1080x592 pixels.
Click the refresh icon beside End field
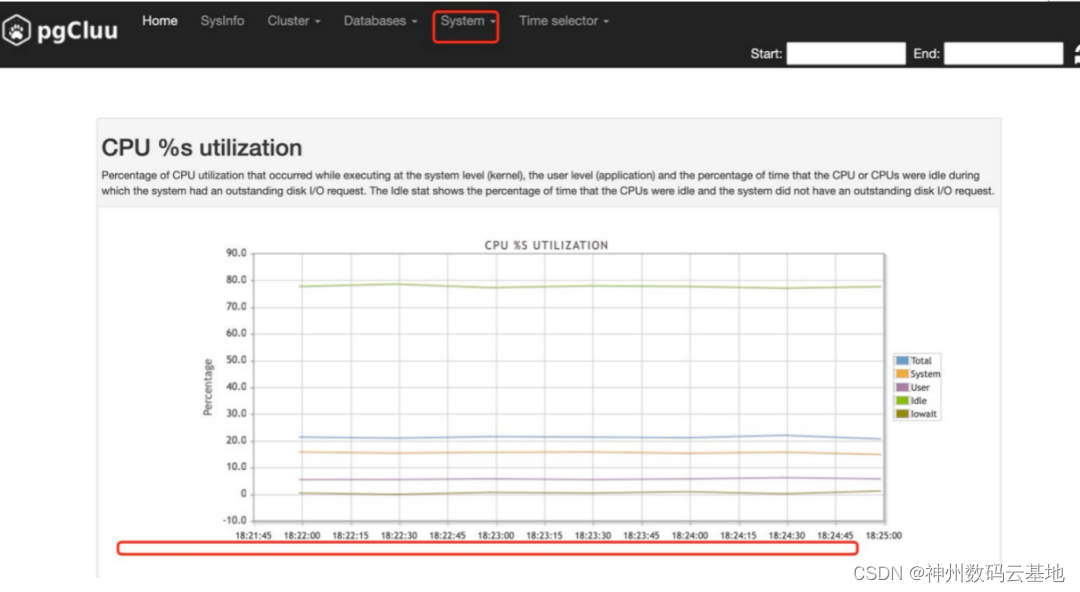(1076, 54)
